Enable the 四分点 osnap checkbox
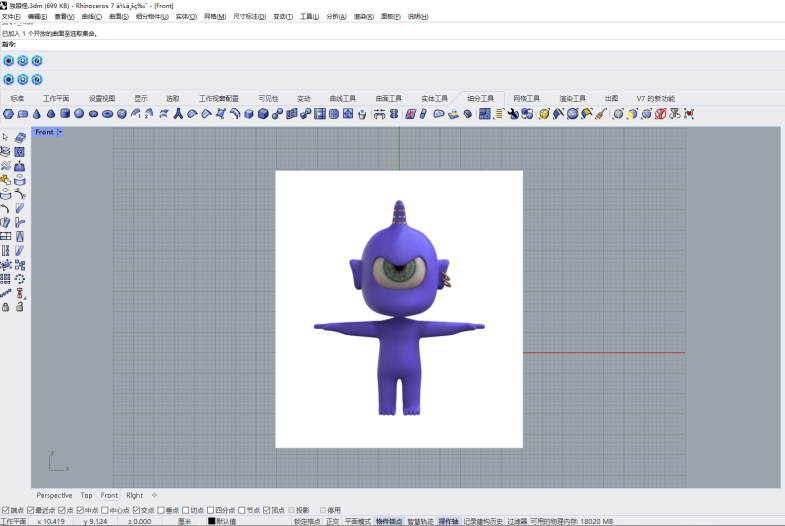The height and width of the screenshot is (526, 785). 210,510
